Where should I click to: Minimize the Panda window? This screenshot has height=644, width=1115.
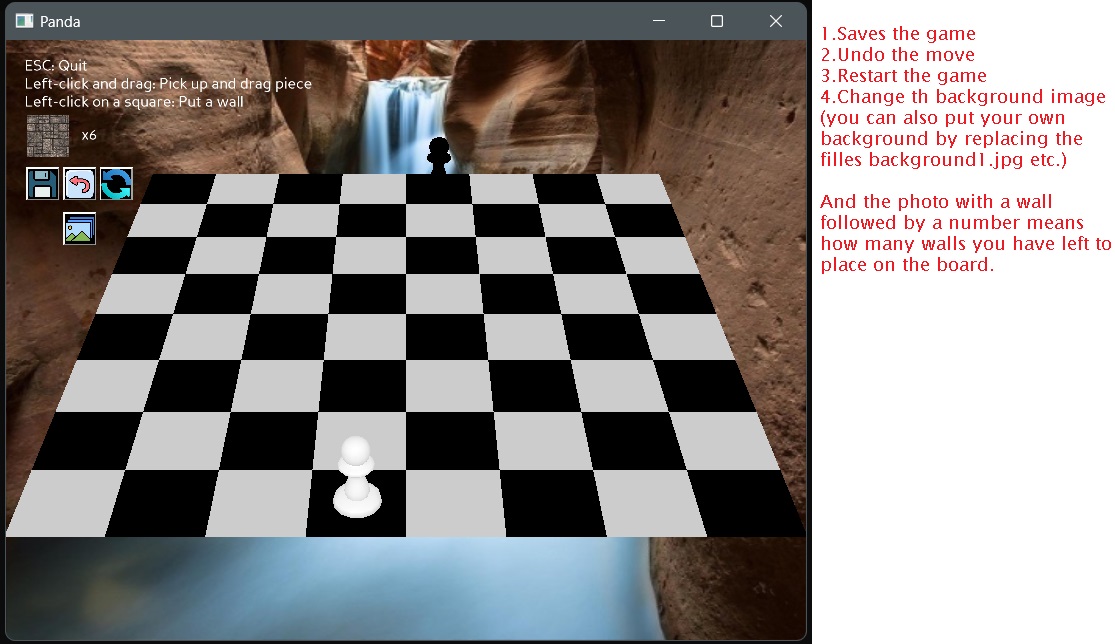[658, 20]
